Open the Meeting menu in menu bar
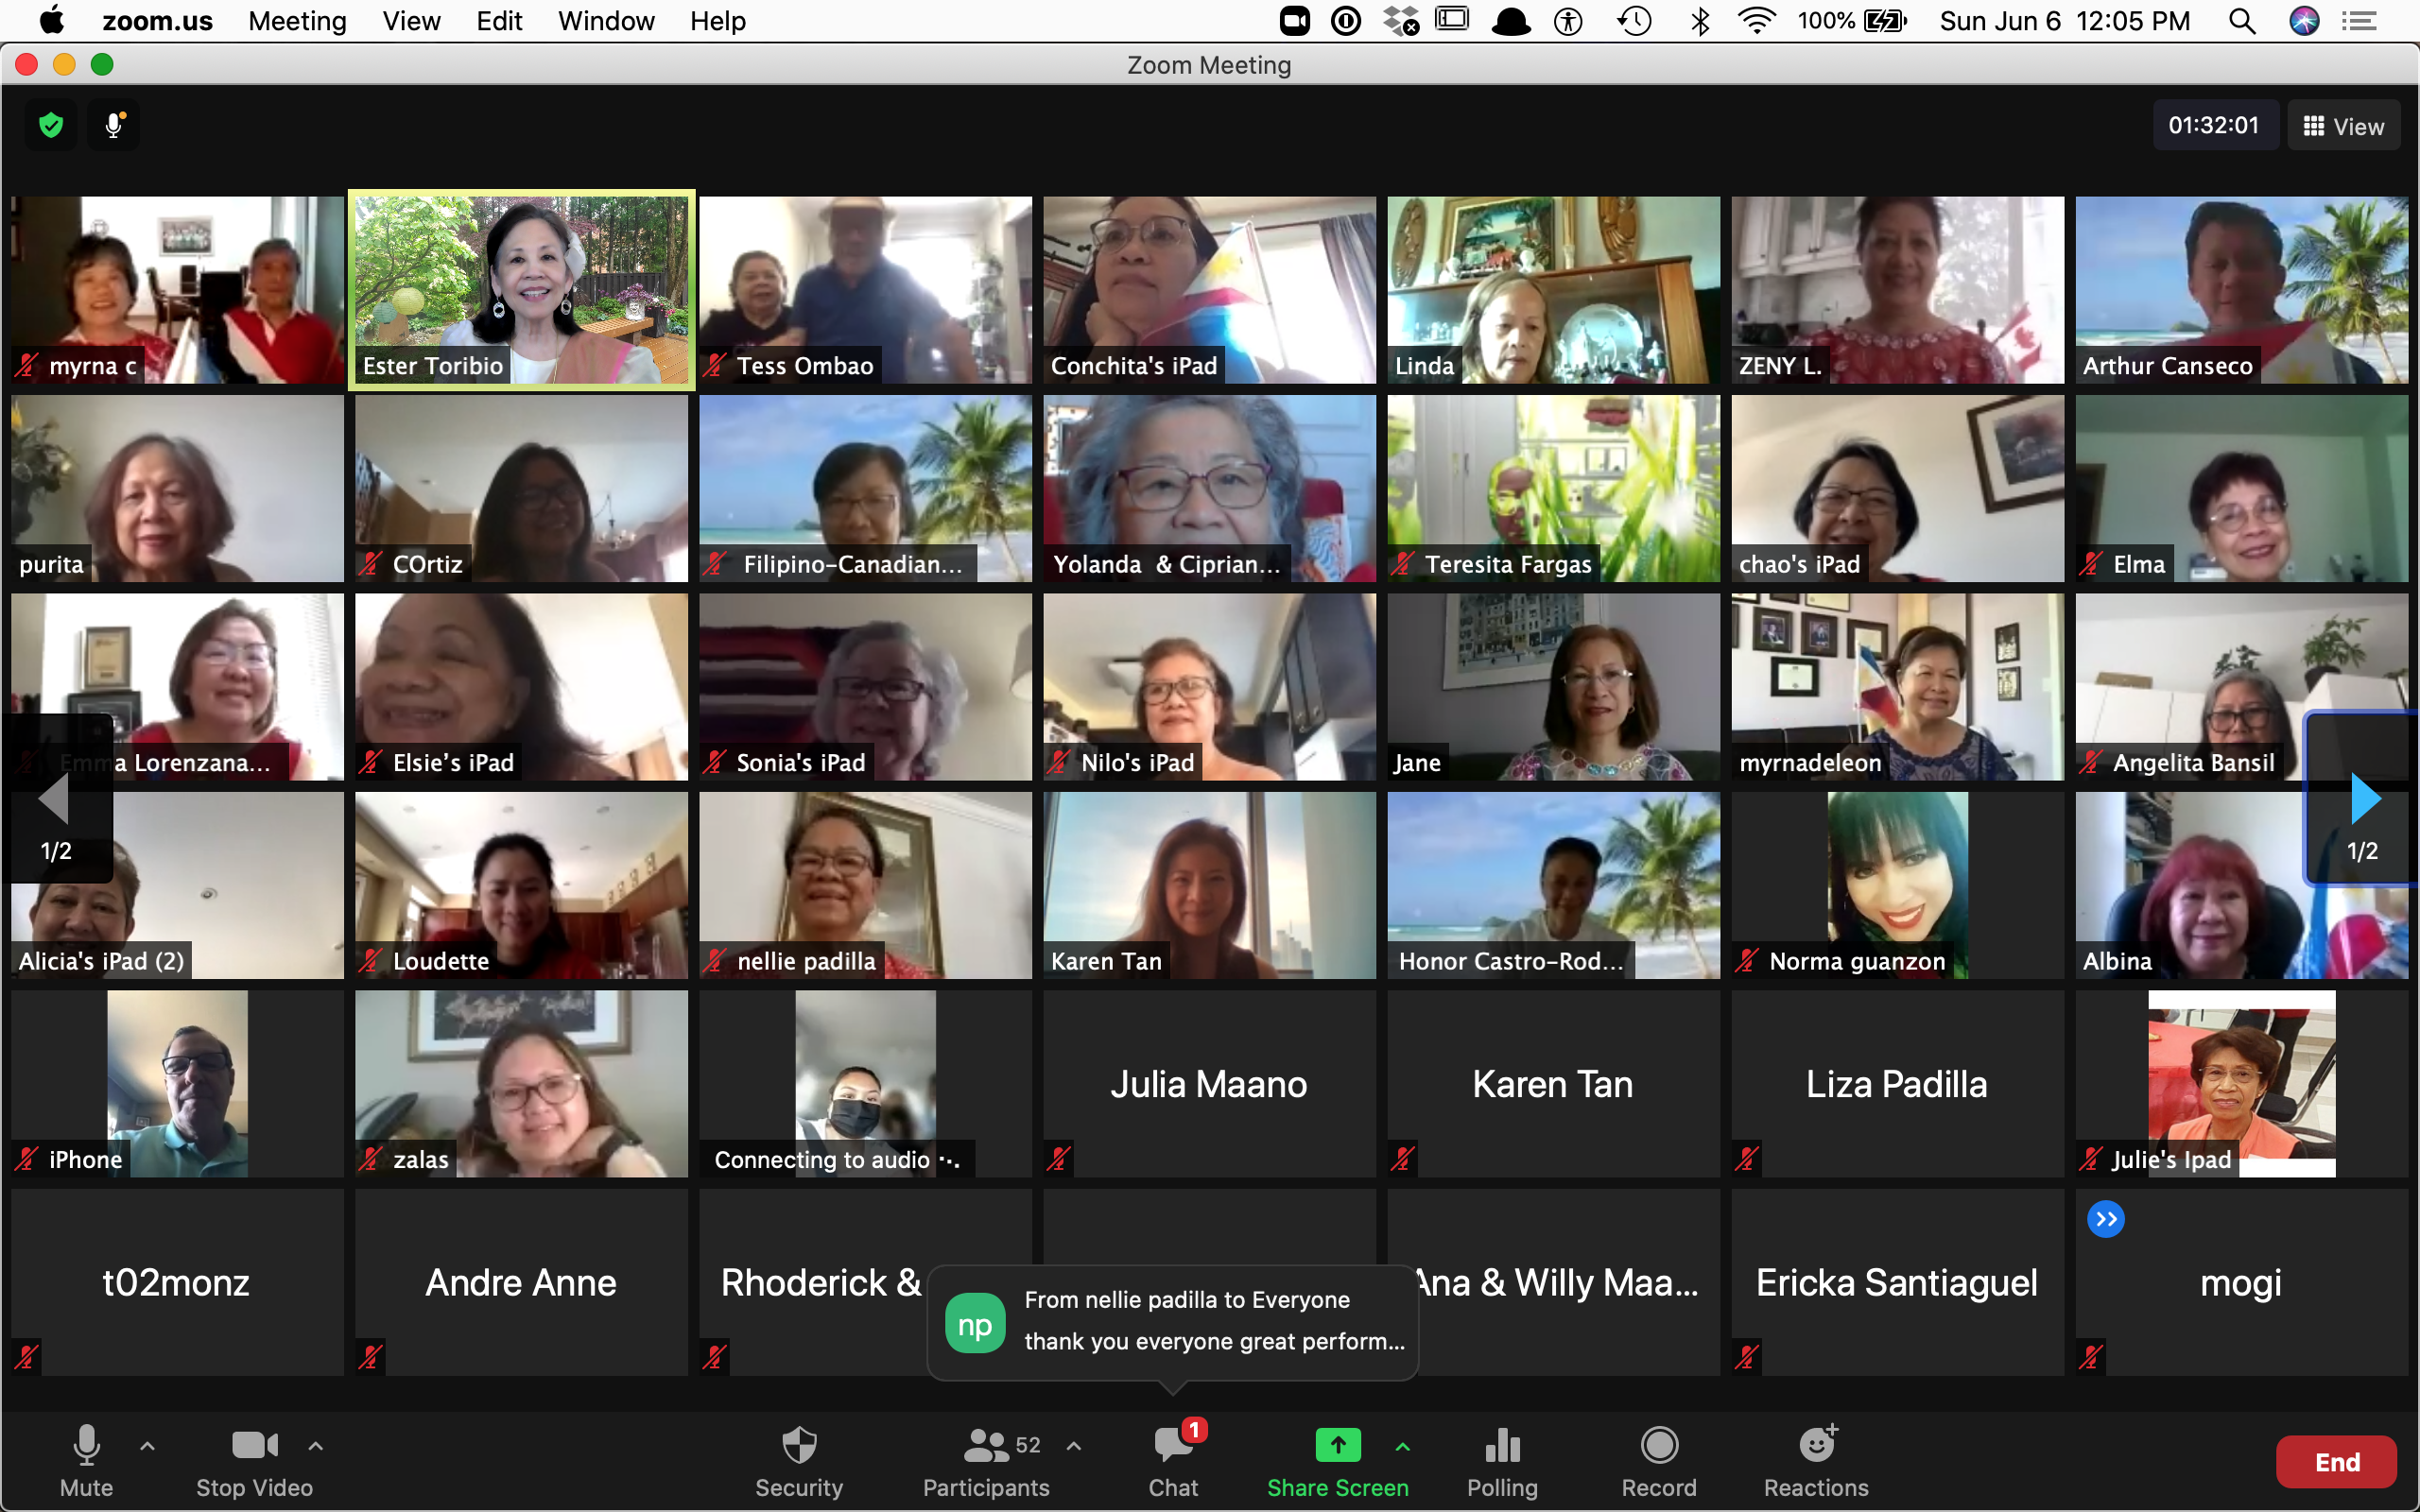This screenshot has height=1512, width=2420. pos(297,21)
